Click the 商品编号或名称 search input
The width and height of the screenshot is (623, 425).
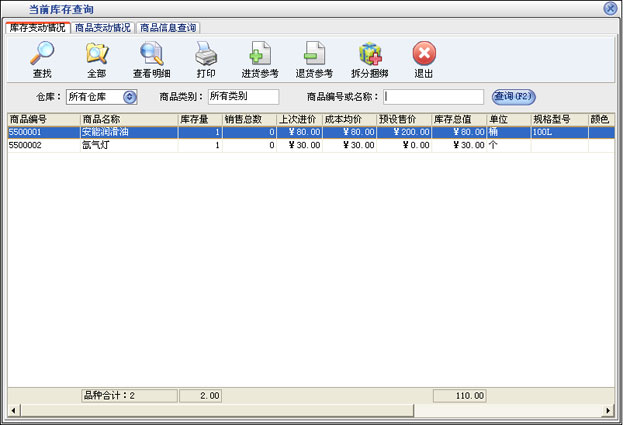433,97
